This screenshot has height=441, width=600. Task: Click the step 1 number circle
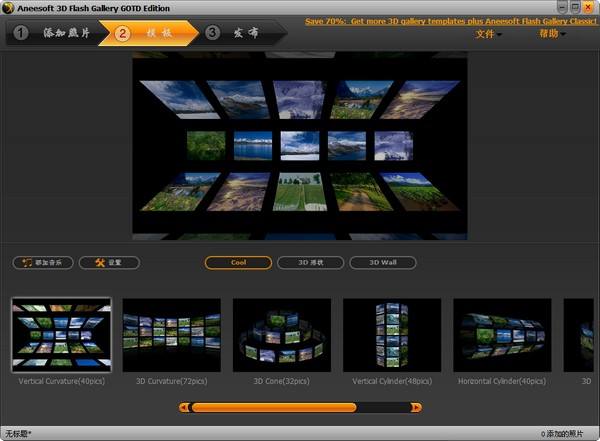[21, 33]
